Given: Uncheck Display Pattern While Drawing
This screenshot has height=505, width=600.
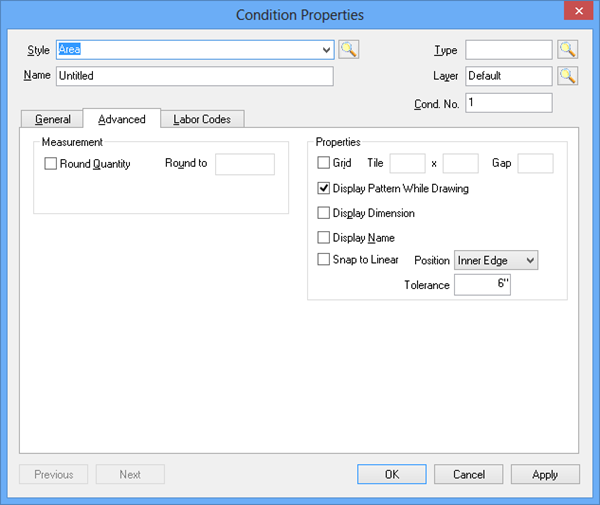Looking at the screenshot, I should click(323, 188).
